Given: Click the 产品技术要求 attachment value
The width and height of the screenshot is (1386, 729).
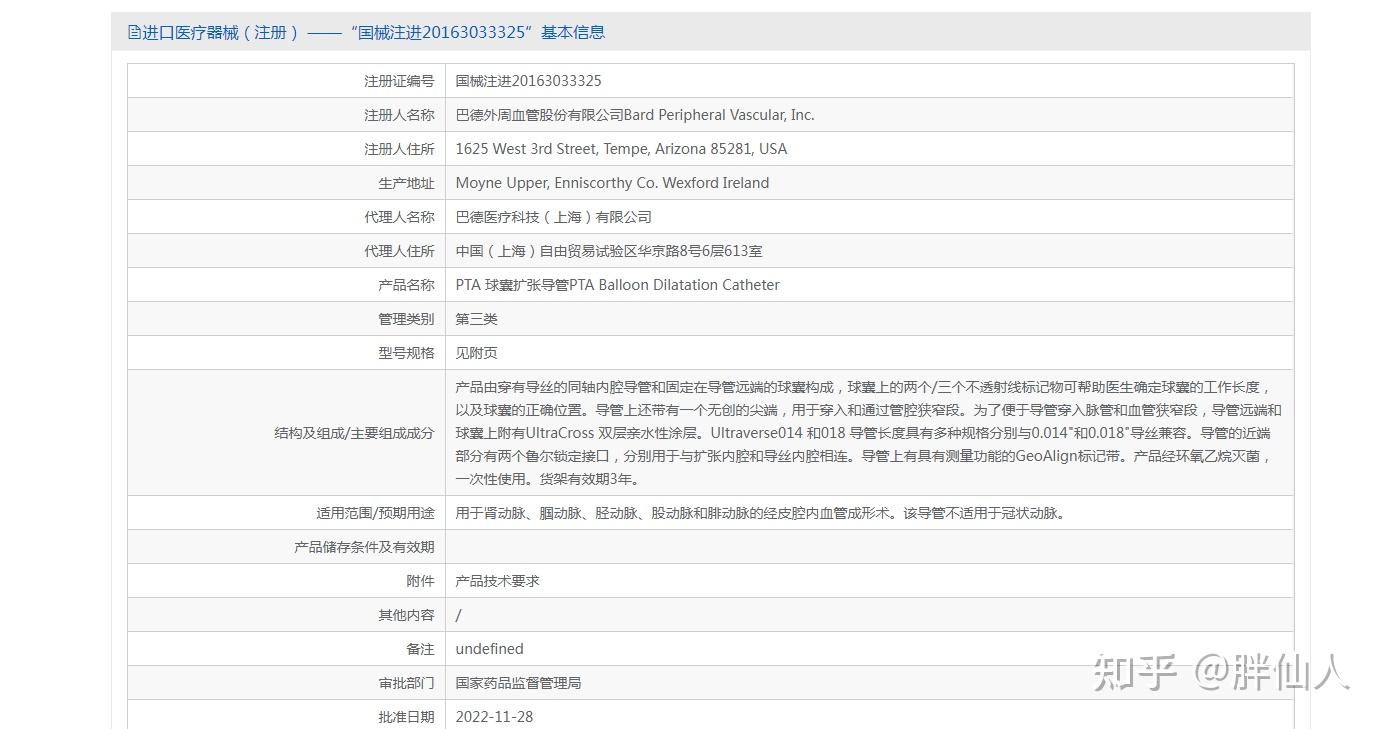Looking at the screenshot, I should pos(497,581).
